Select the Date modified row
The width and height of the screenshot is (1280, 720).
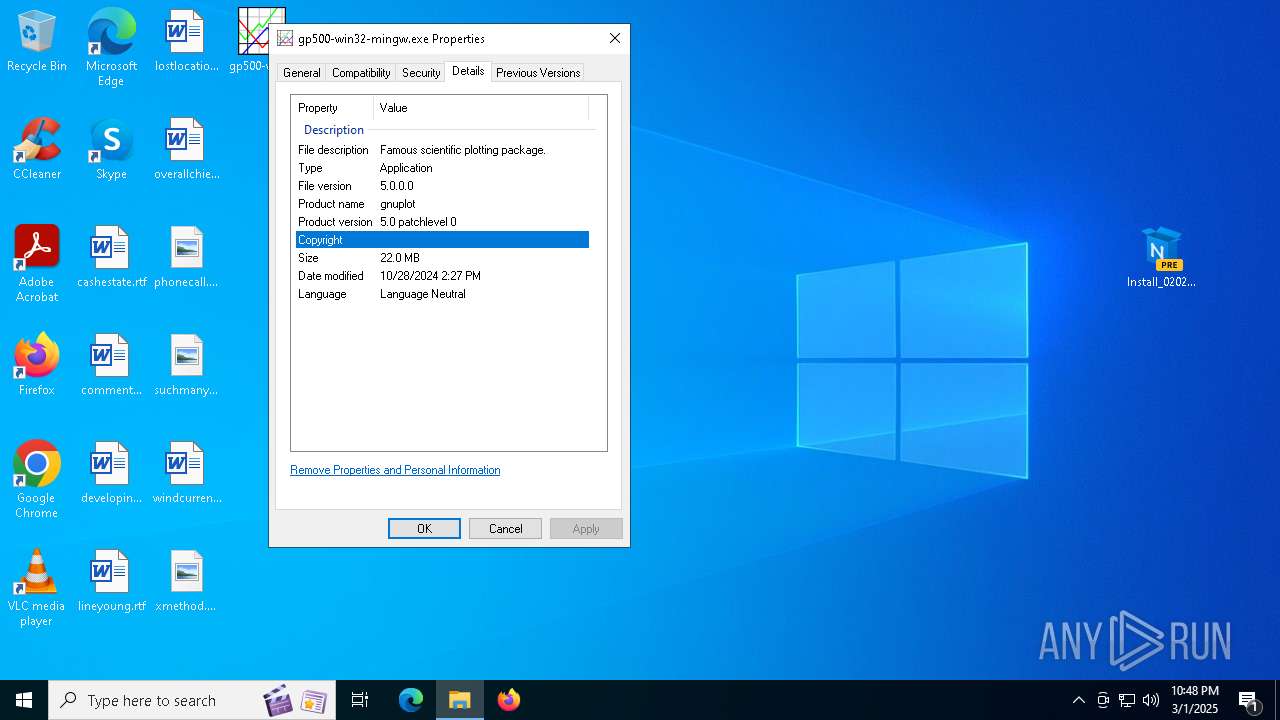[x=442, y=276]
